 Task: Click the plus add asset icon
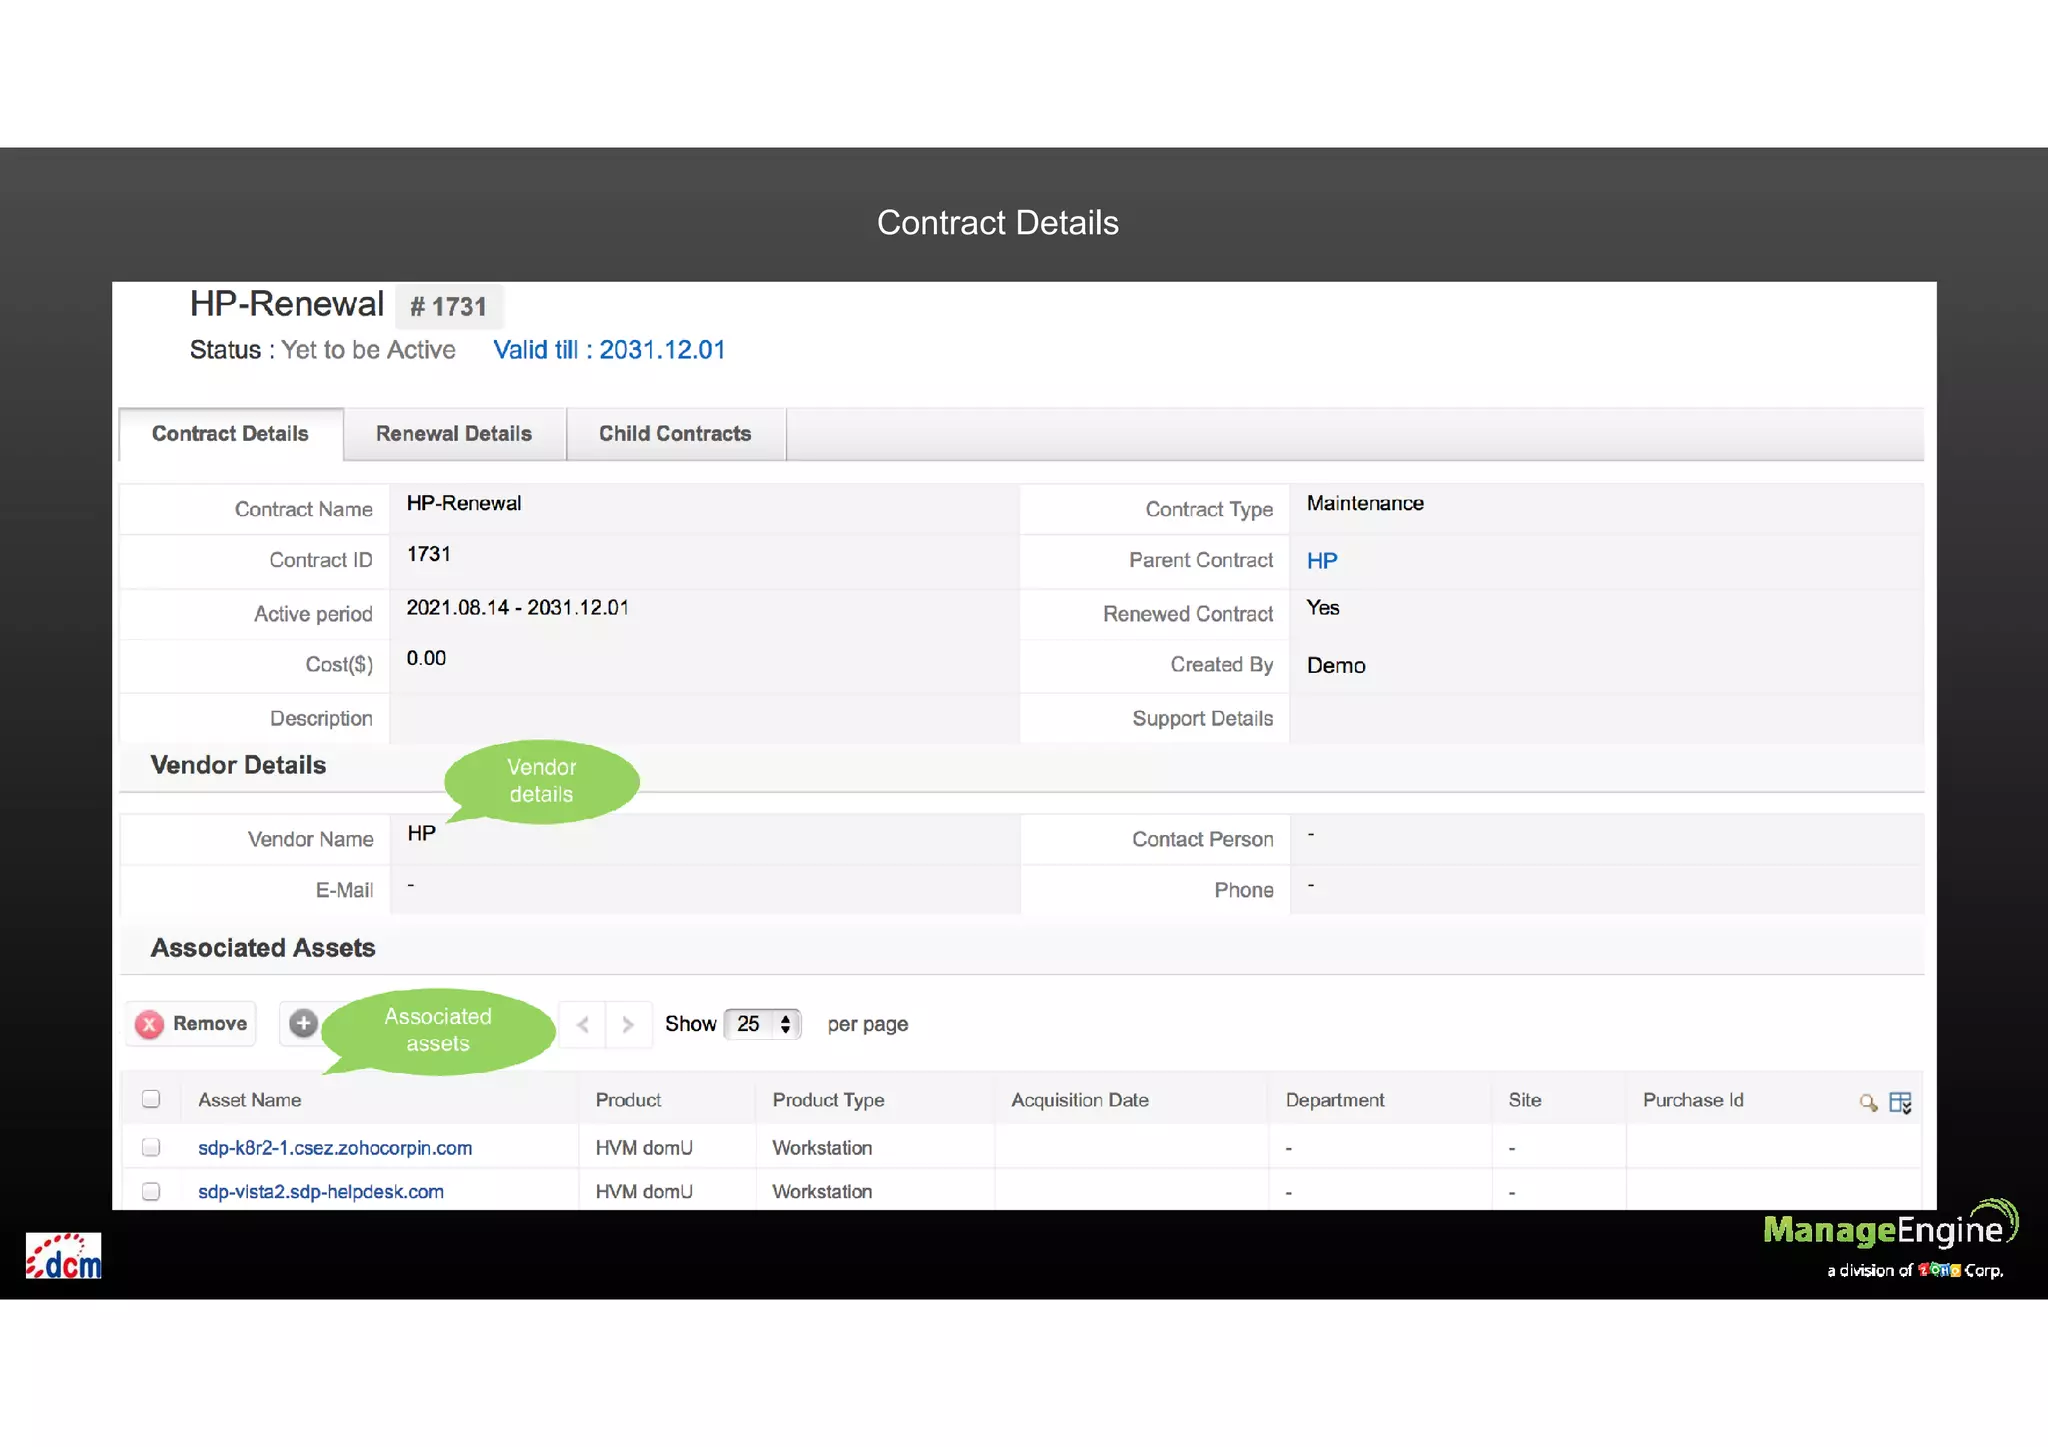[303, 1023]
